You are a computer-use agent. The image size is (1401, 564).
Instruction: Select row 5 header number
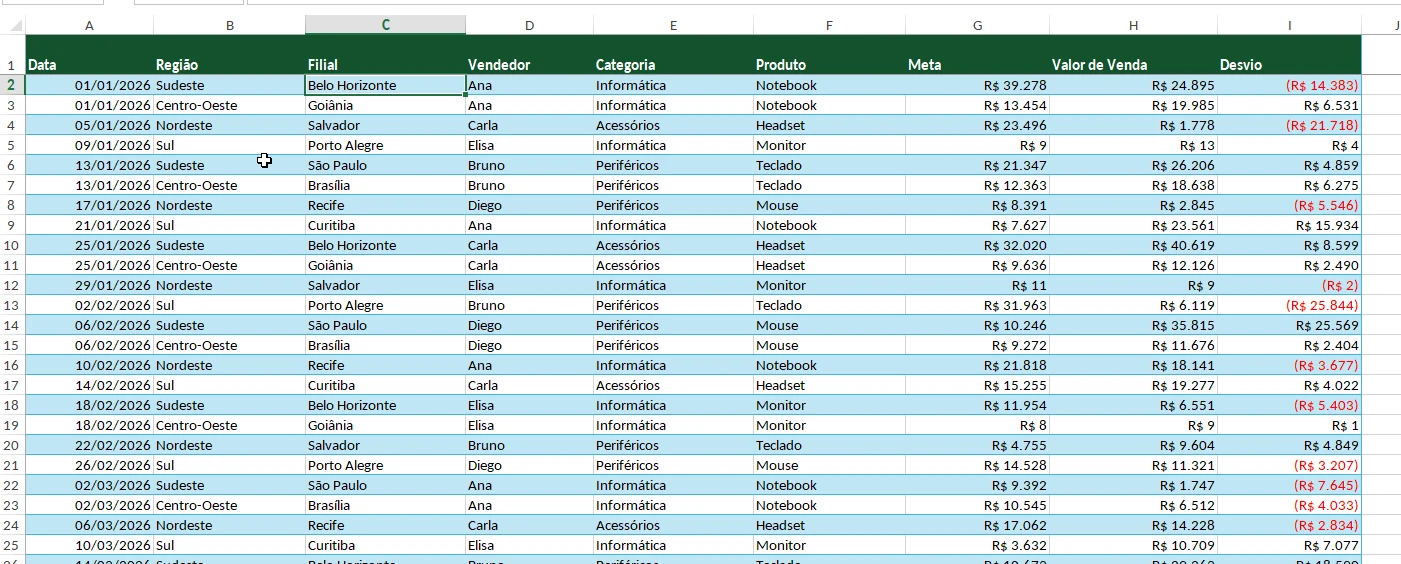12,145
